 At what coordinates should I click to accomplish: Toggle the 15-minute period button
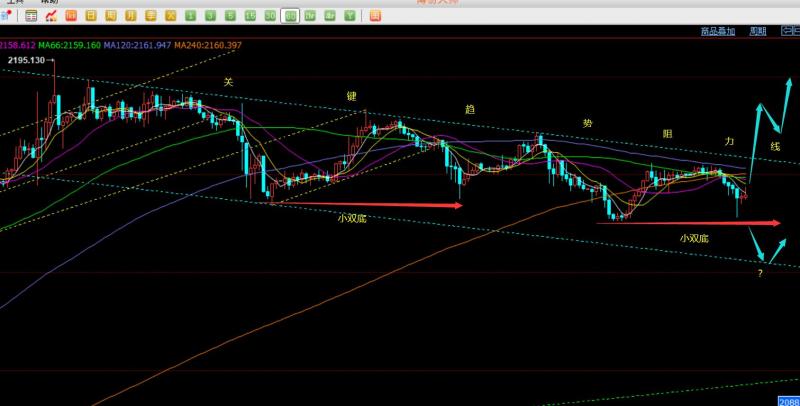point(250,16)
